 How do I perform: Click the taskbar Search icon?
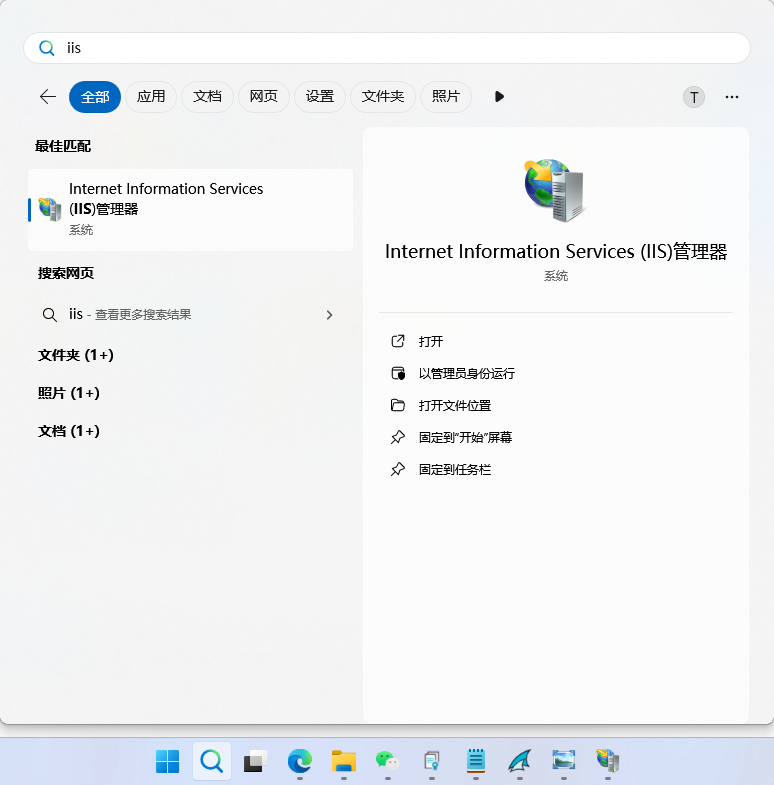point(212,761)
